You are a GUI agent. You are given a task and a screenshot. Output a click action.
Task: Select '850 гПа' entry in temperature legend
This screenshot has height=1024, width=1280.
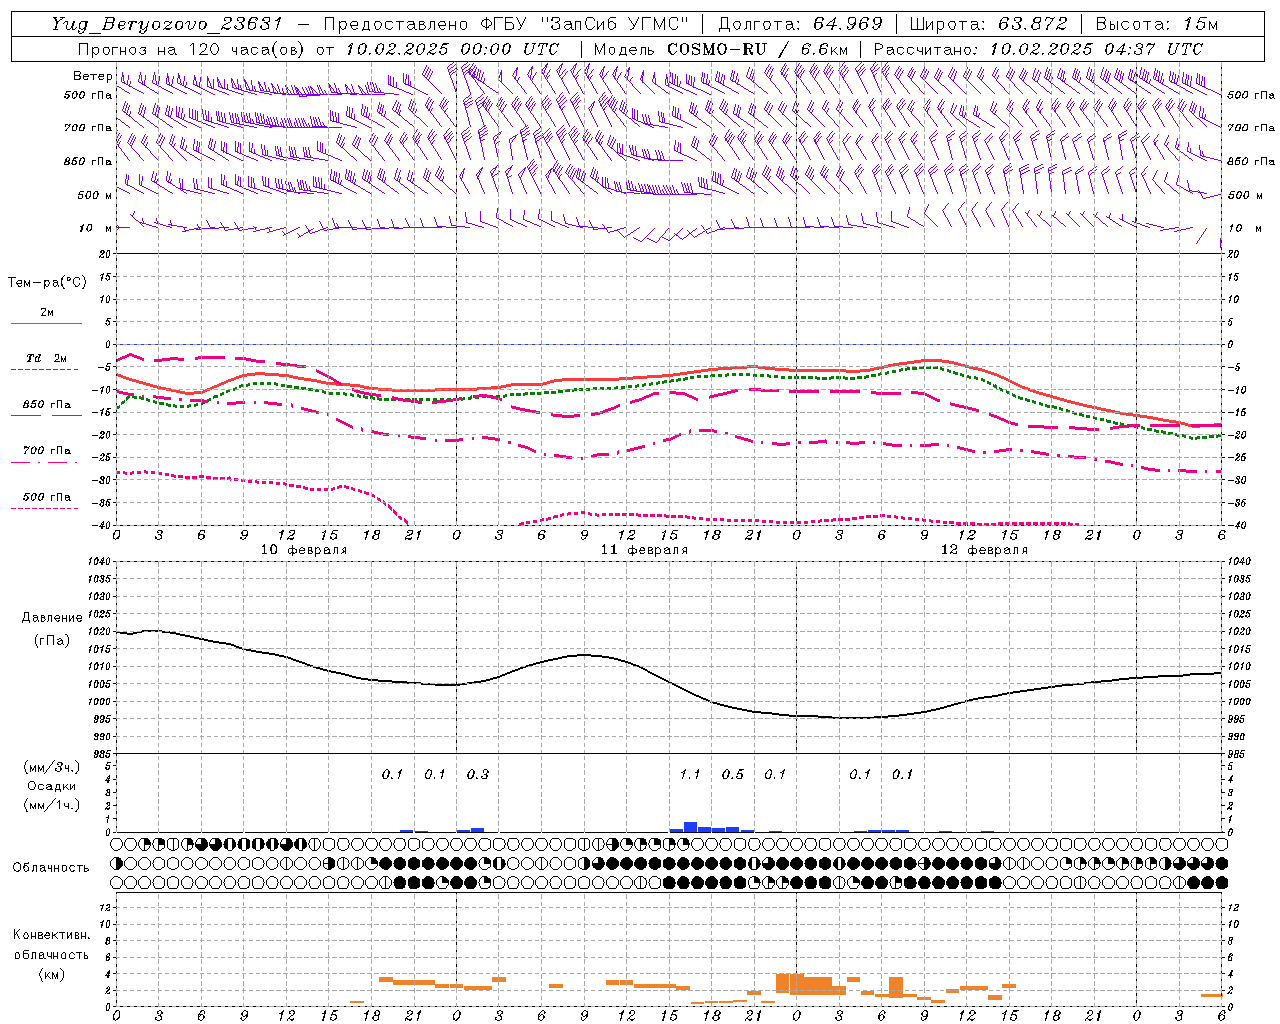tap(47, 405)
